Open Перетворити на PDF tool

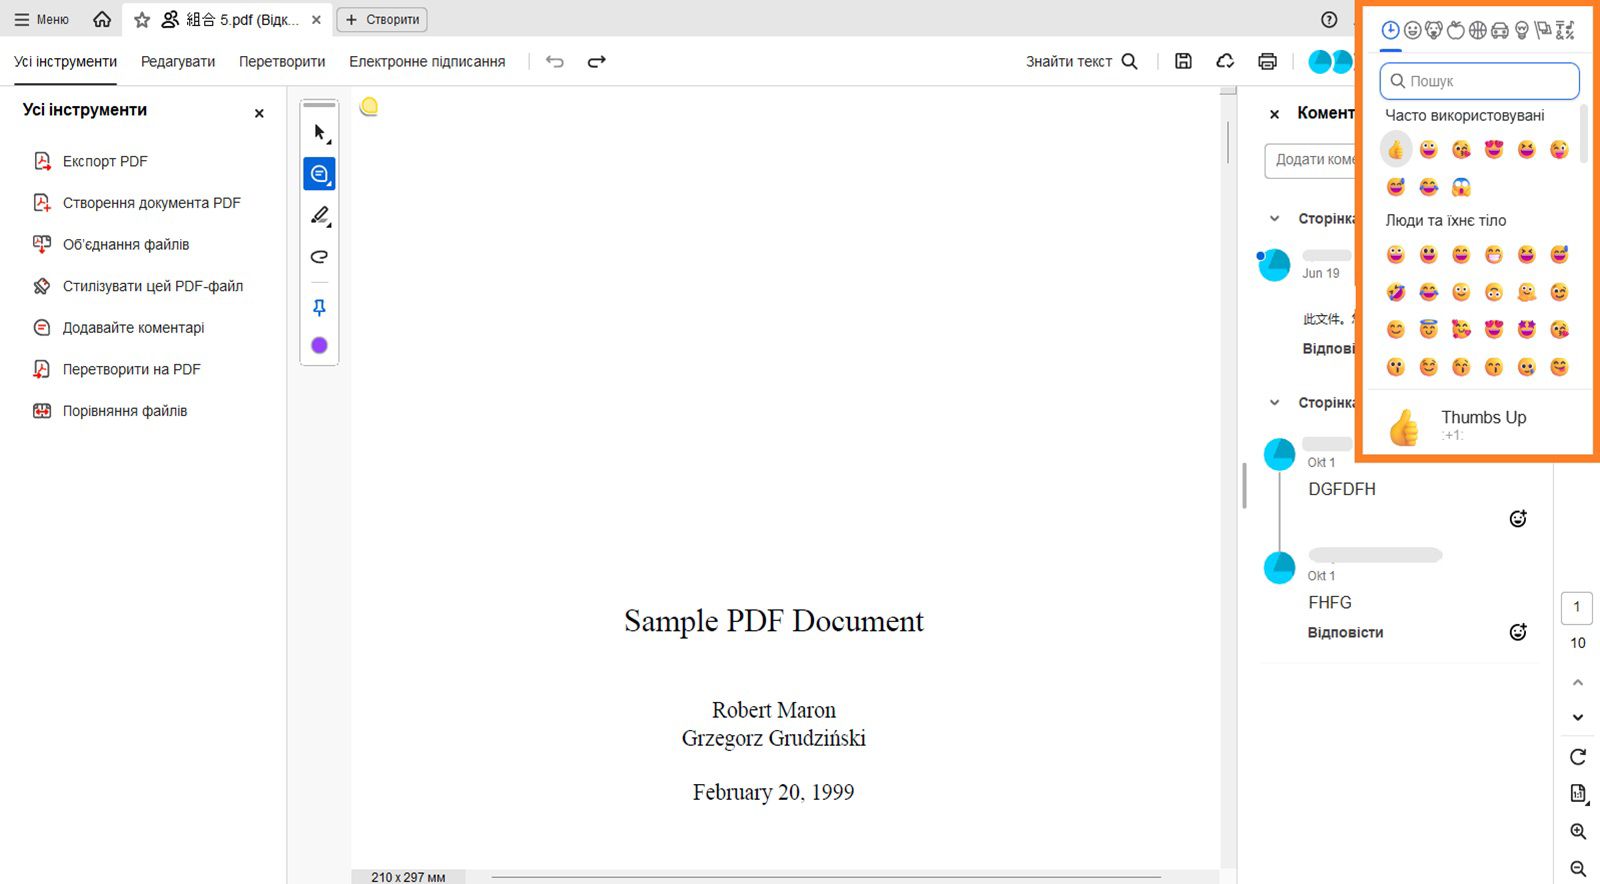[117, 369]
